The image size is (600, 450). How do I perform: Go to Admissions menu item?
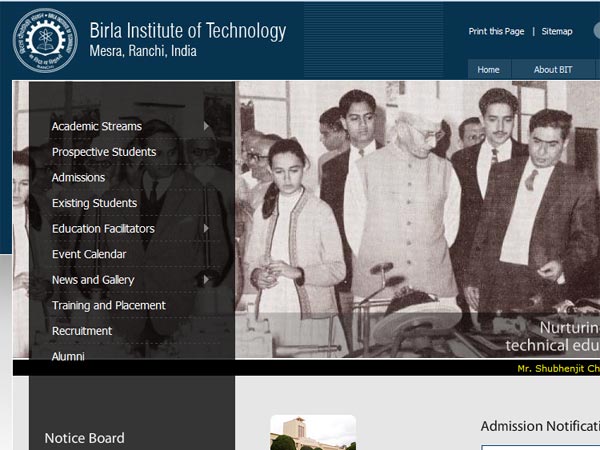coord(78,178)
